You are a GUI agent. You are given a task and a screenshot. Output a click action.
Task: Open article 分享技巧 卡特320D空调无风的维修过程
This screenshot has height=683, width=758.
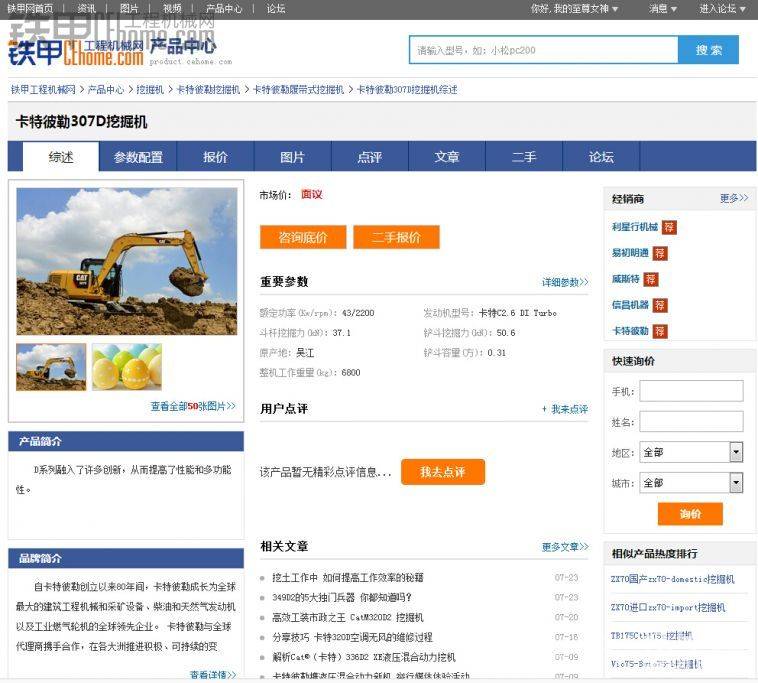(x=352, y=637)
